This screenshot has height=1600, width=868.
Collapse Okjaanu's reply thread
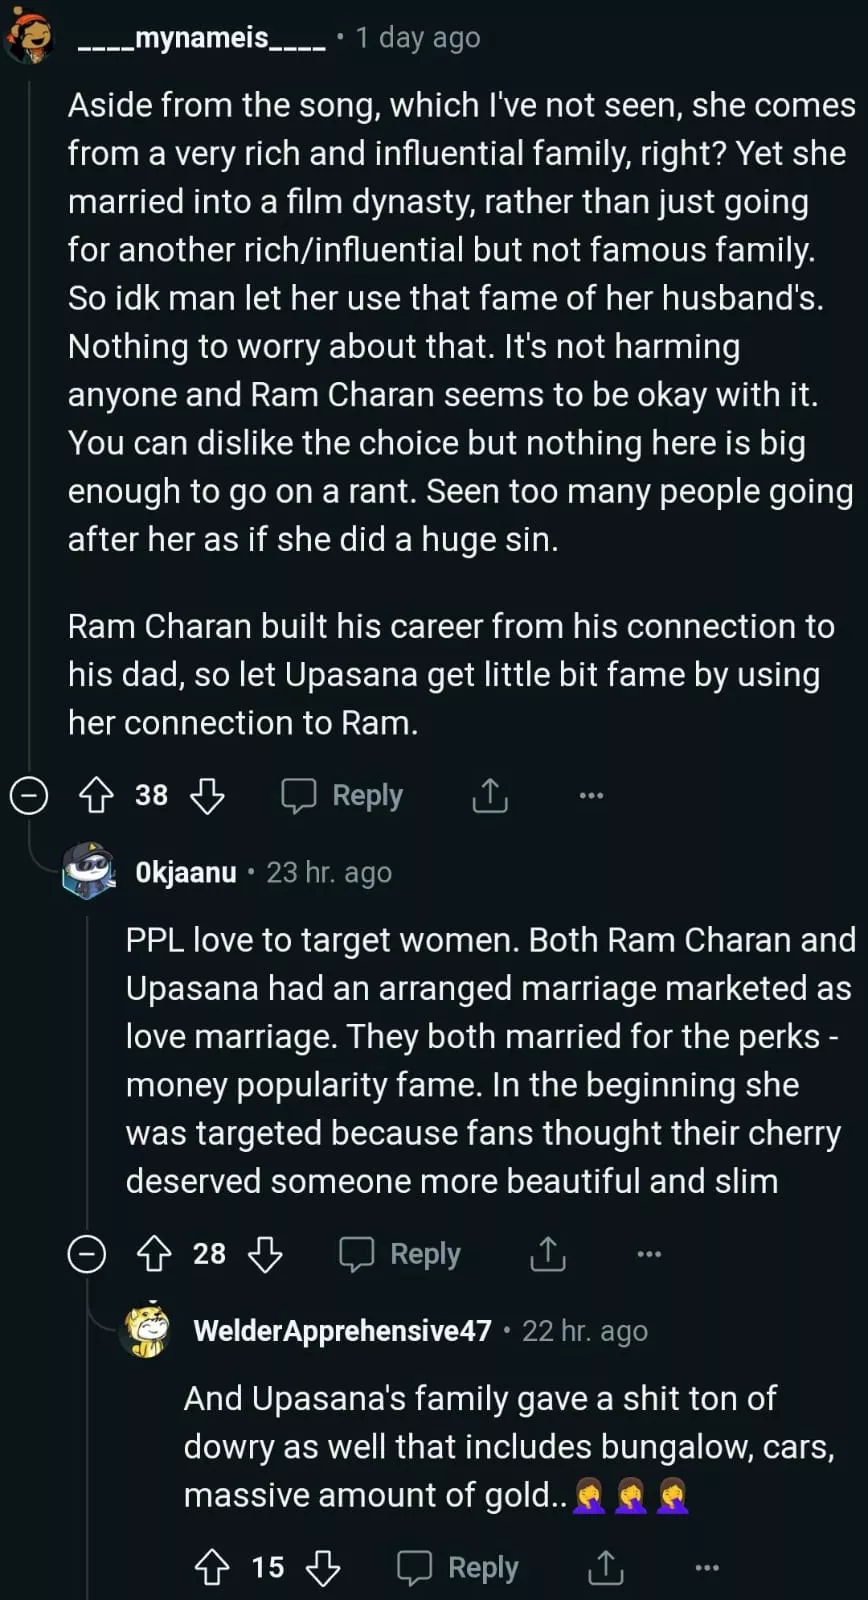click(87, 1254)
